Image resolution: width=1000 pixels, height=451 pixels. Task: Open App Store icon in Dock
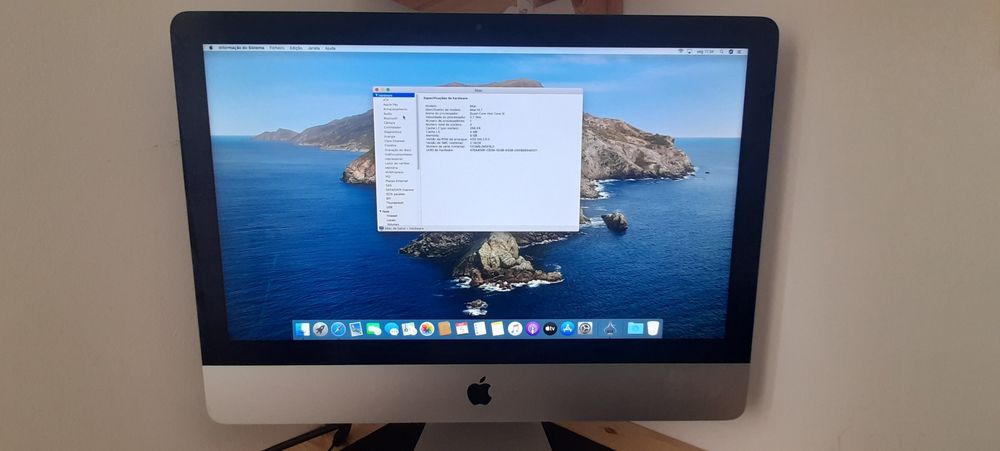tap(568, 329)
